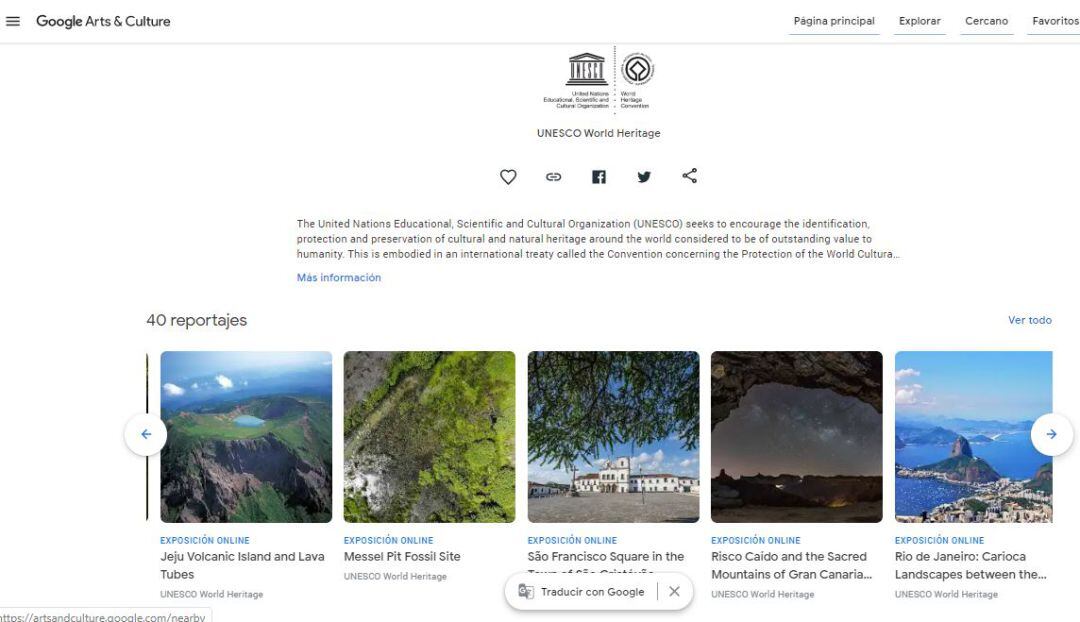Viewport: 1080px width, 622px height.
Task: Click Risco Caído and Sacred Mountains title
Action: point(790,565)
